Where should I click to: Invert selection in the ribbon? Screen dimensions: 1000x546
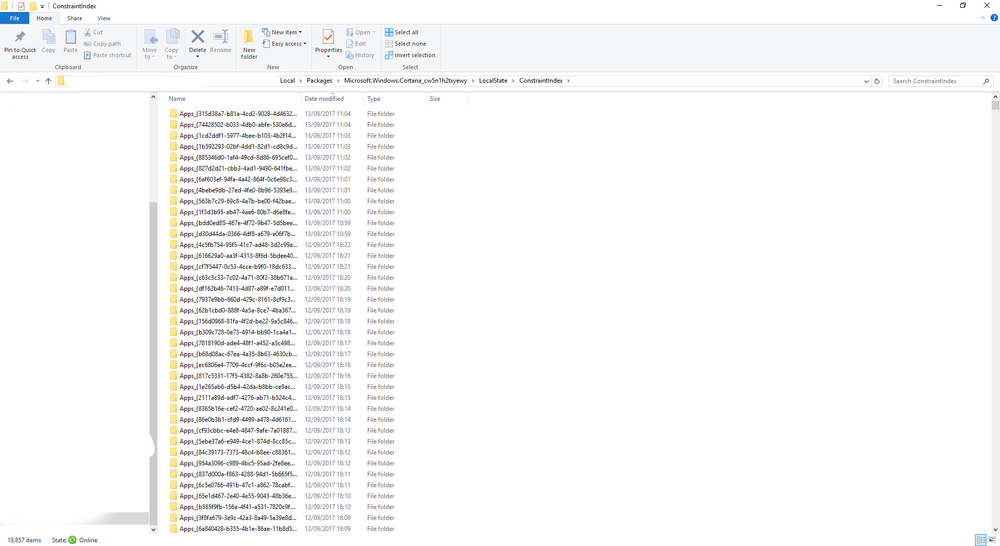tap(410, 55)
